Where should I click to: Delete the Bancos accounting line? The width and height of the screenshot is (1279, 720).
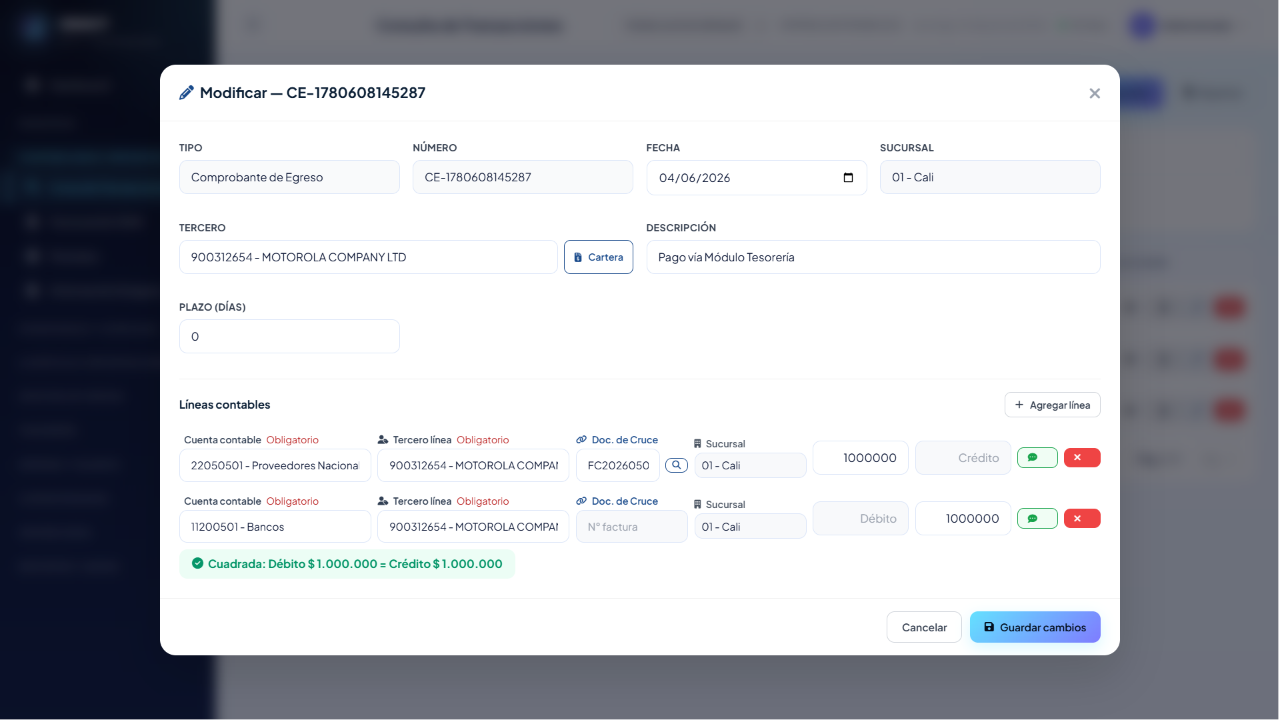[1082, 518]
